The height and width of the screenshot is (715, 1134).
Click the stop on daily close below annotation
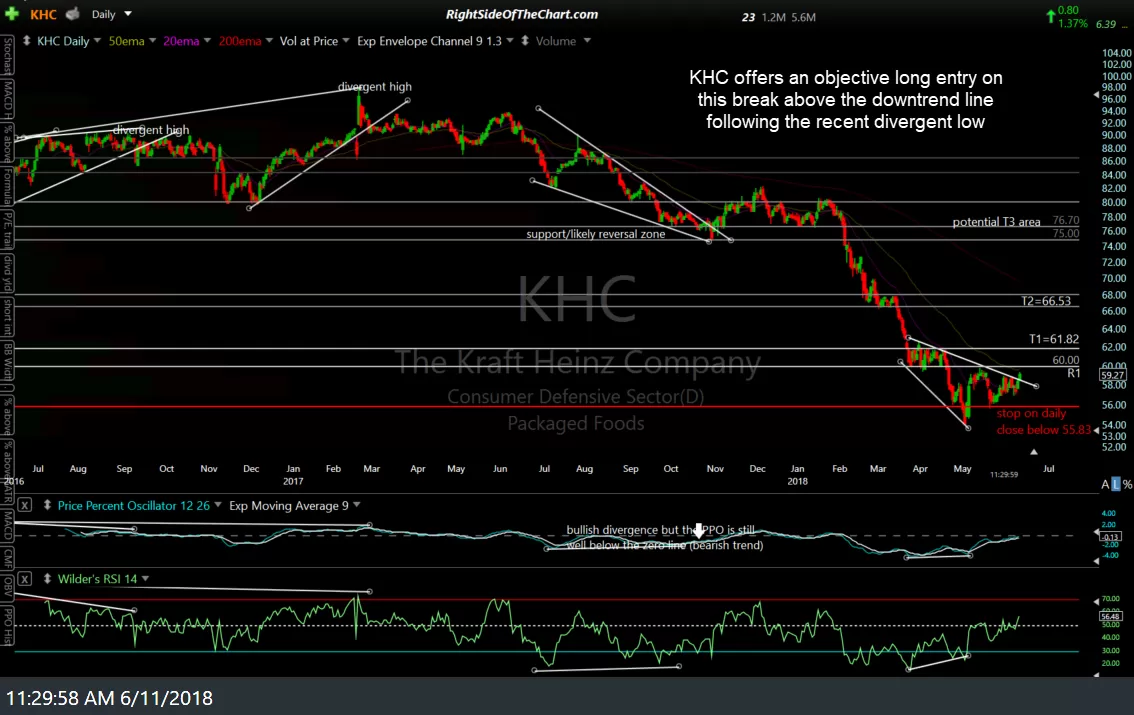(1044, 421)
